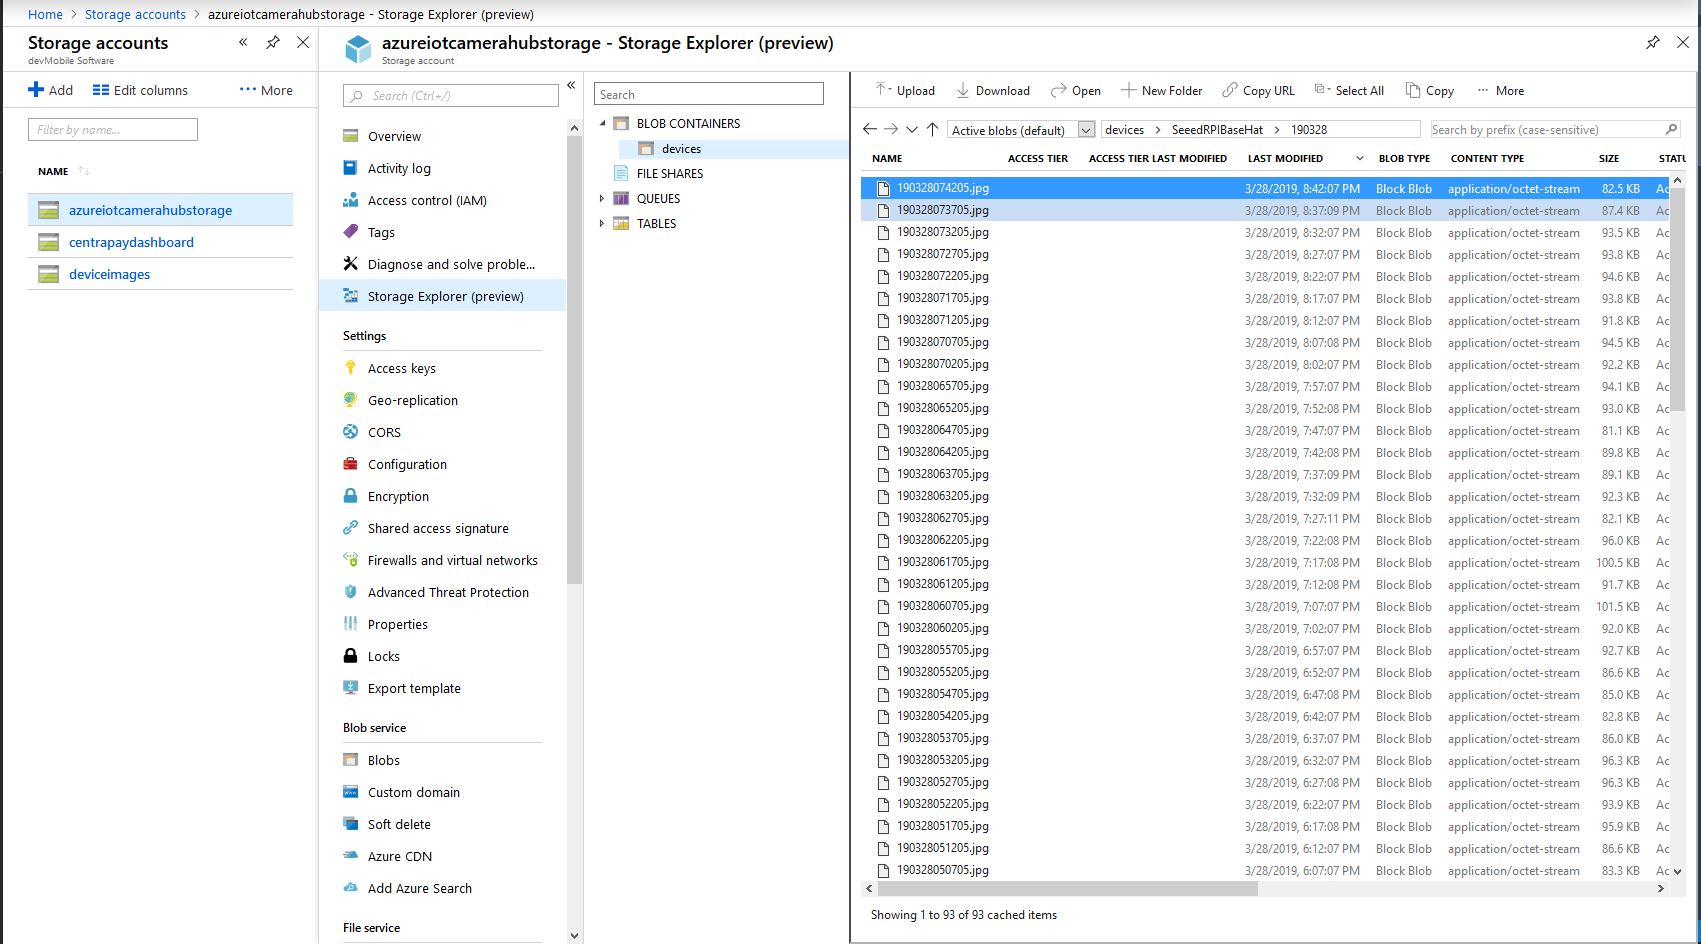Expand the QUEUES tree node
Screen dimensions: 1701x944
[602, 198]
